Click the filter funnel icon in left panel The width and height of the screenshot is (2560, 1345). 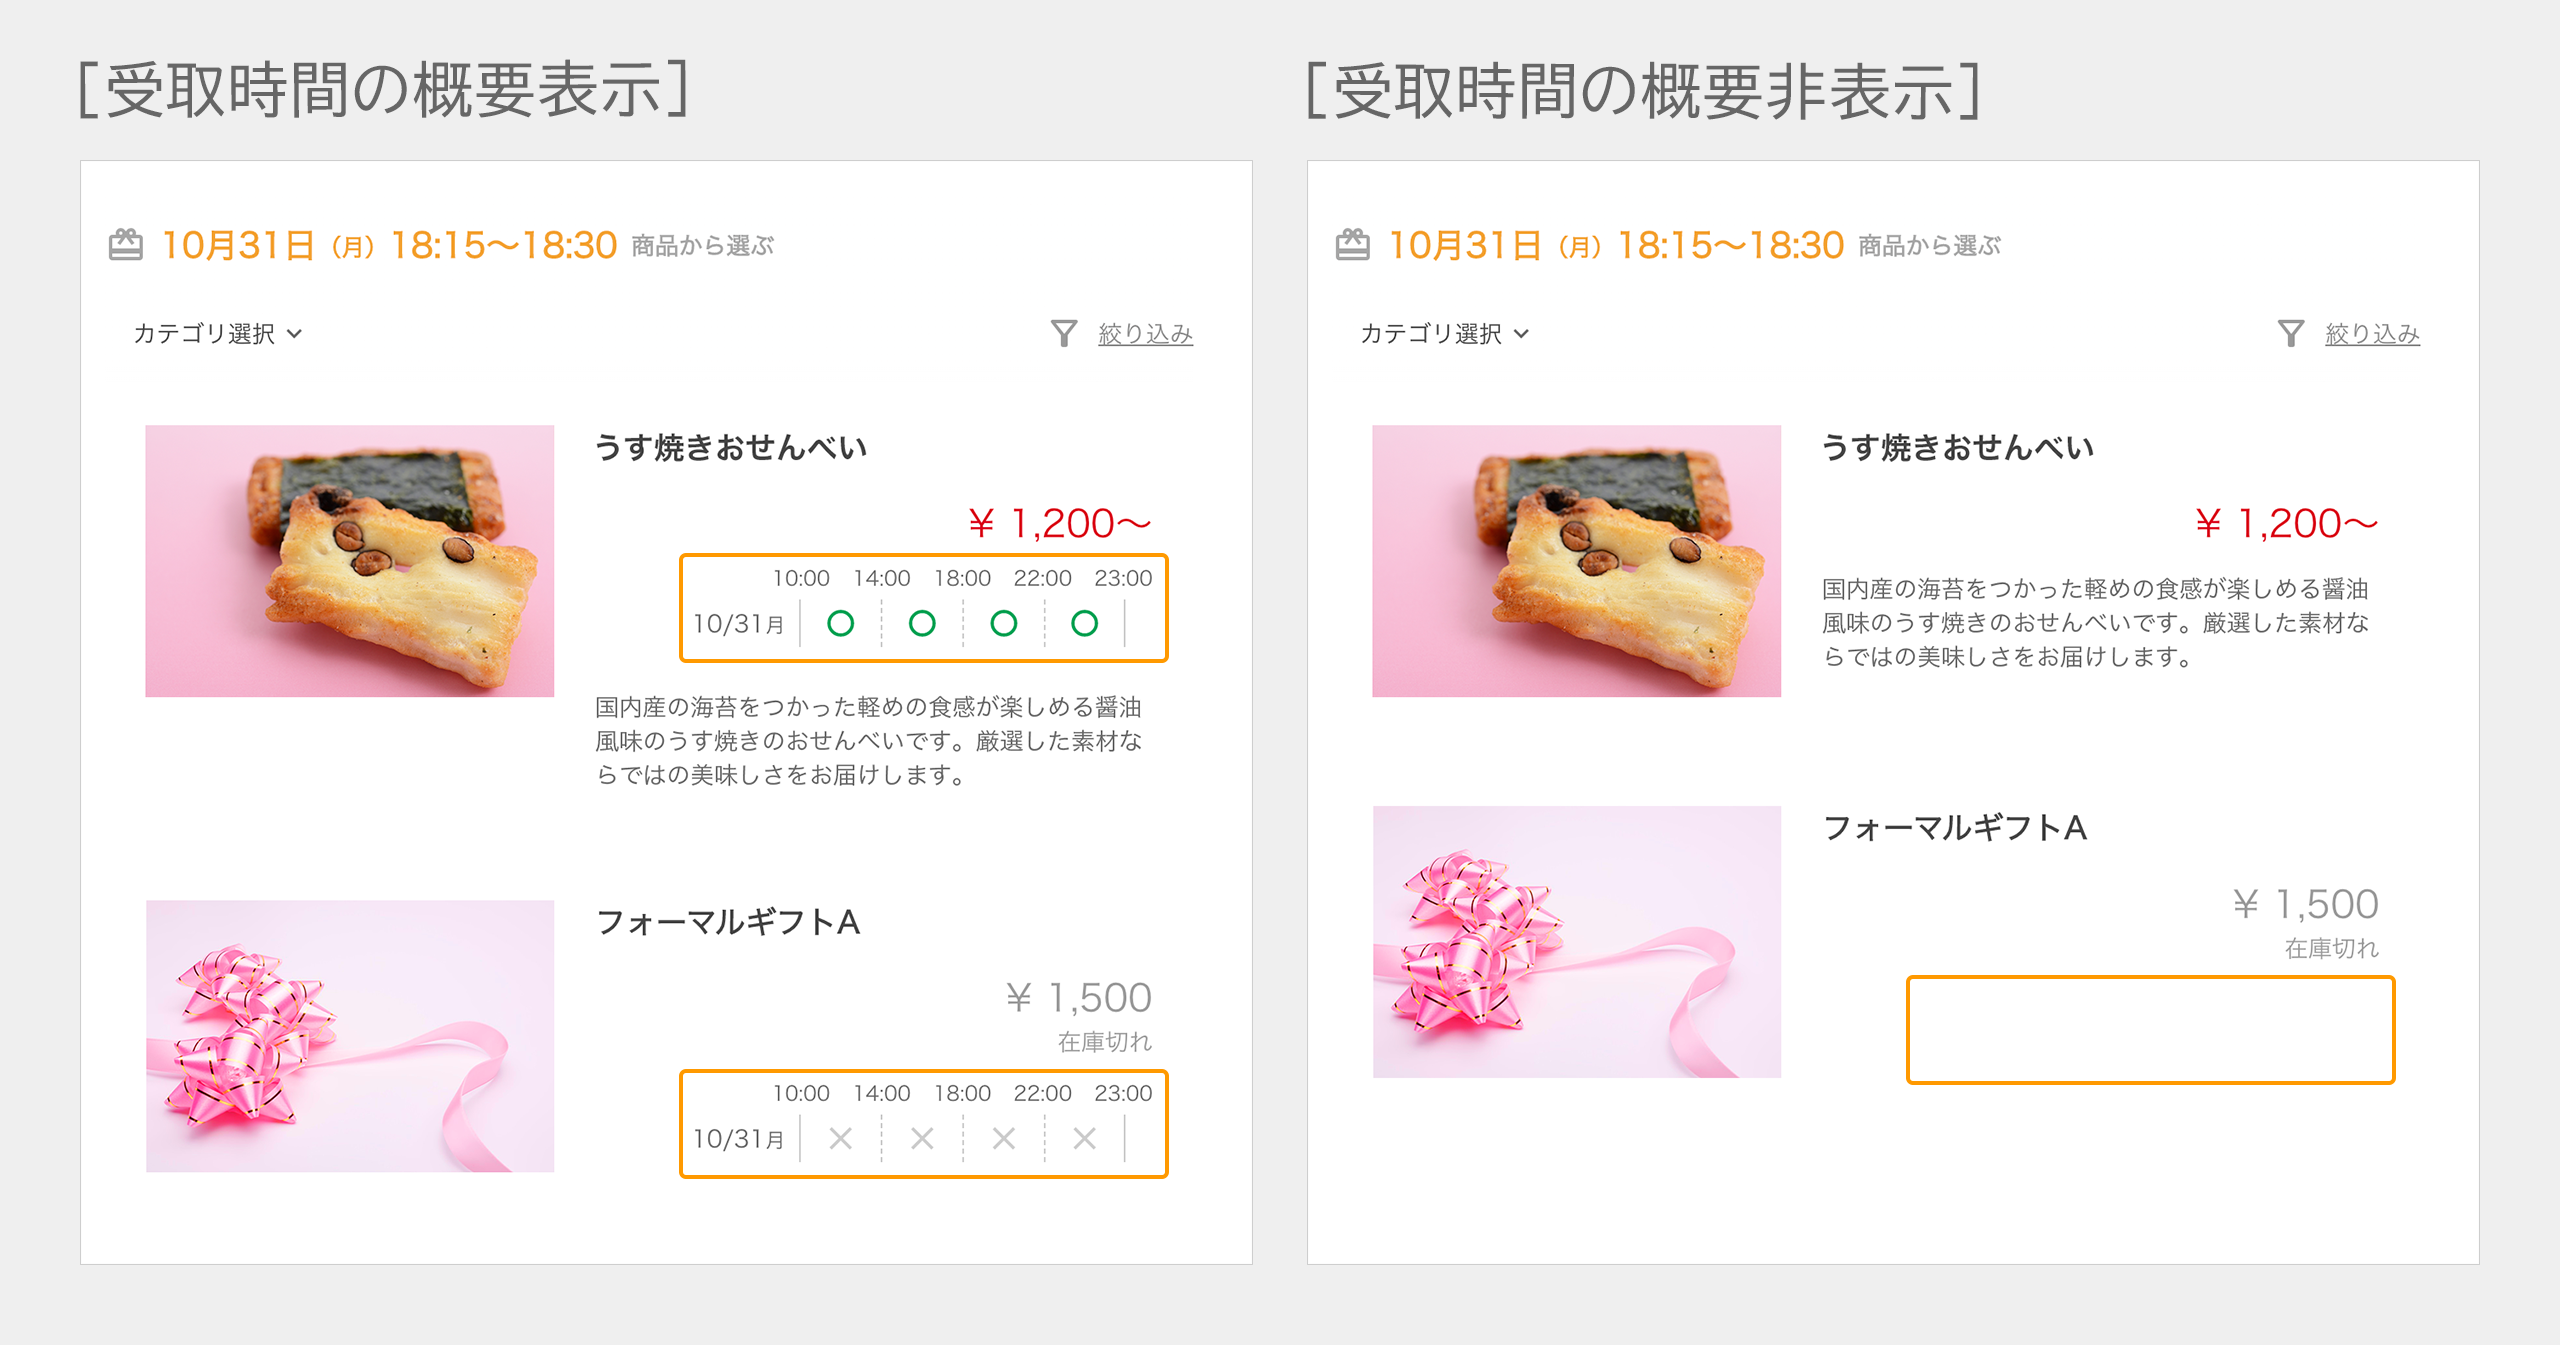click(x=1064, y=333)
